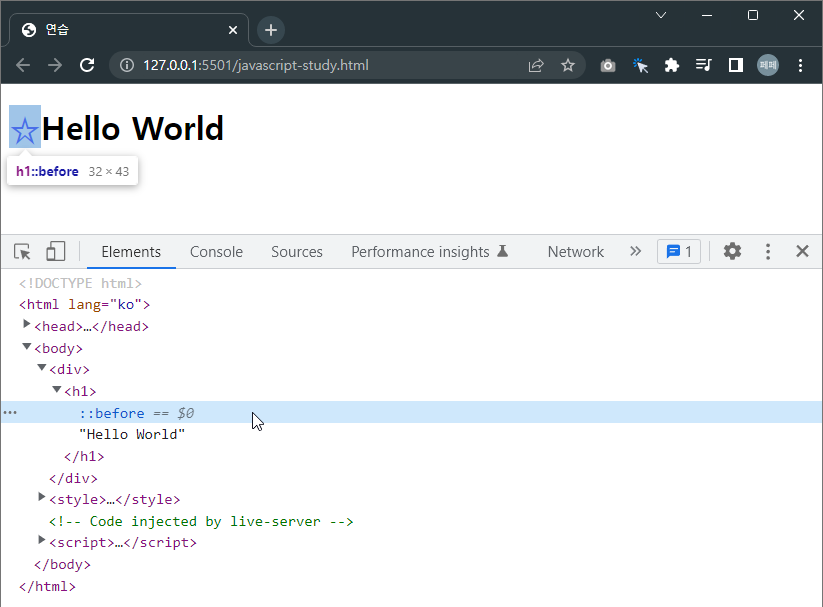823x607 pixels.
Task: Click the browser back arrow
Action: click(x=23, y=65)
